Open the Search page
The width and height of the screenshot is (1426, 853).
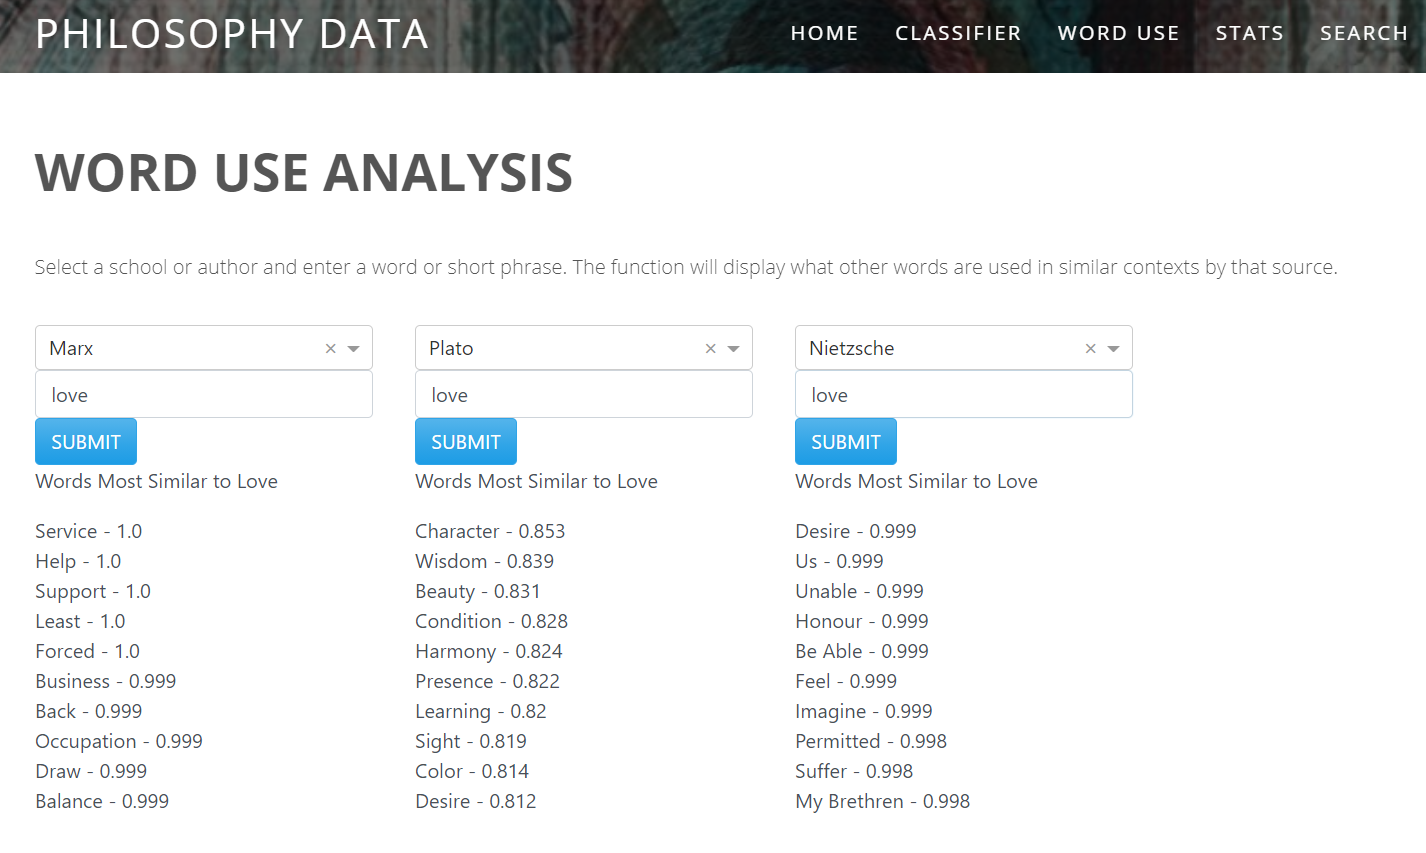(x=1364, y=33)
